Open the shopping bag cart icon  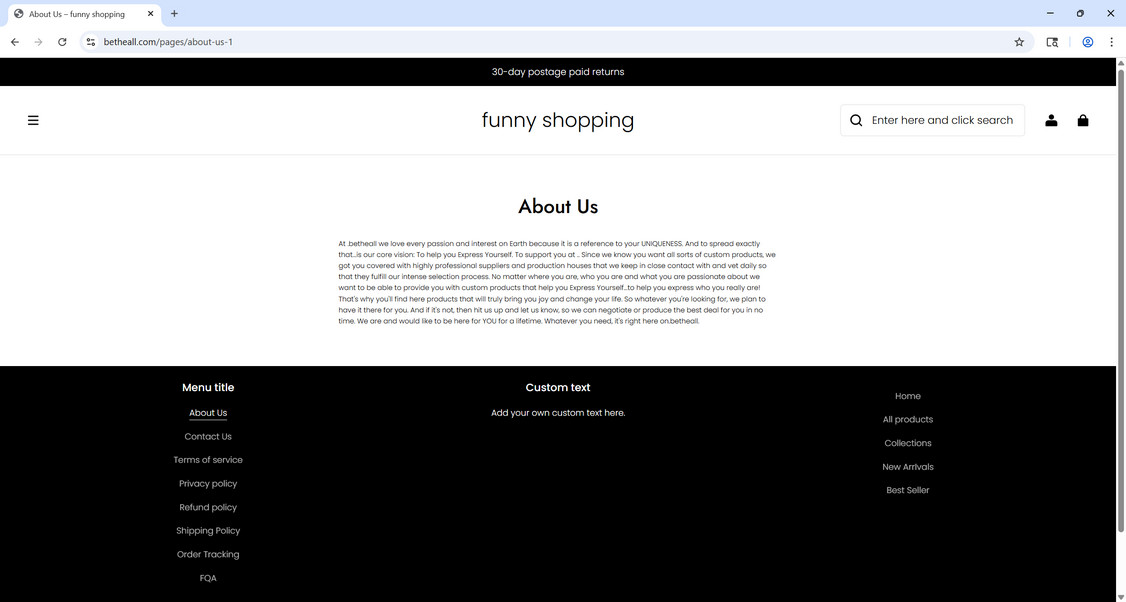(x=1083, y=119)
